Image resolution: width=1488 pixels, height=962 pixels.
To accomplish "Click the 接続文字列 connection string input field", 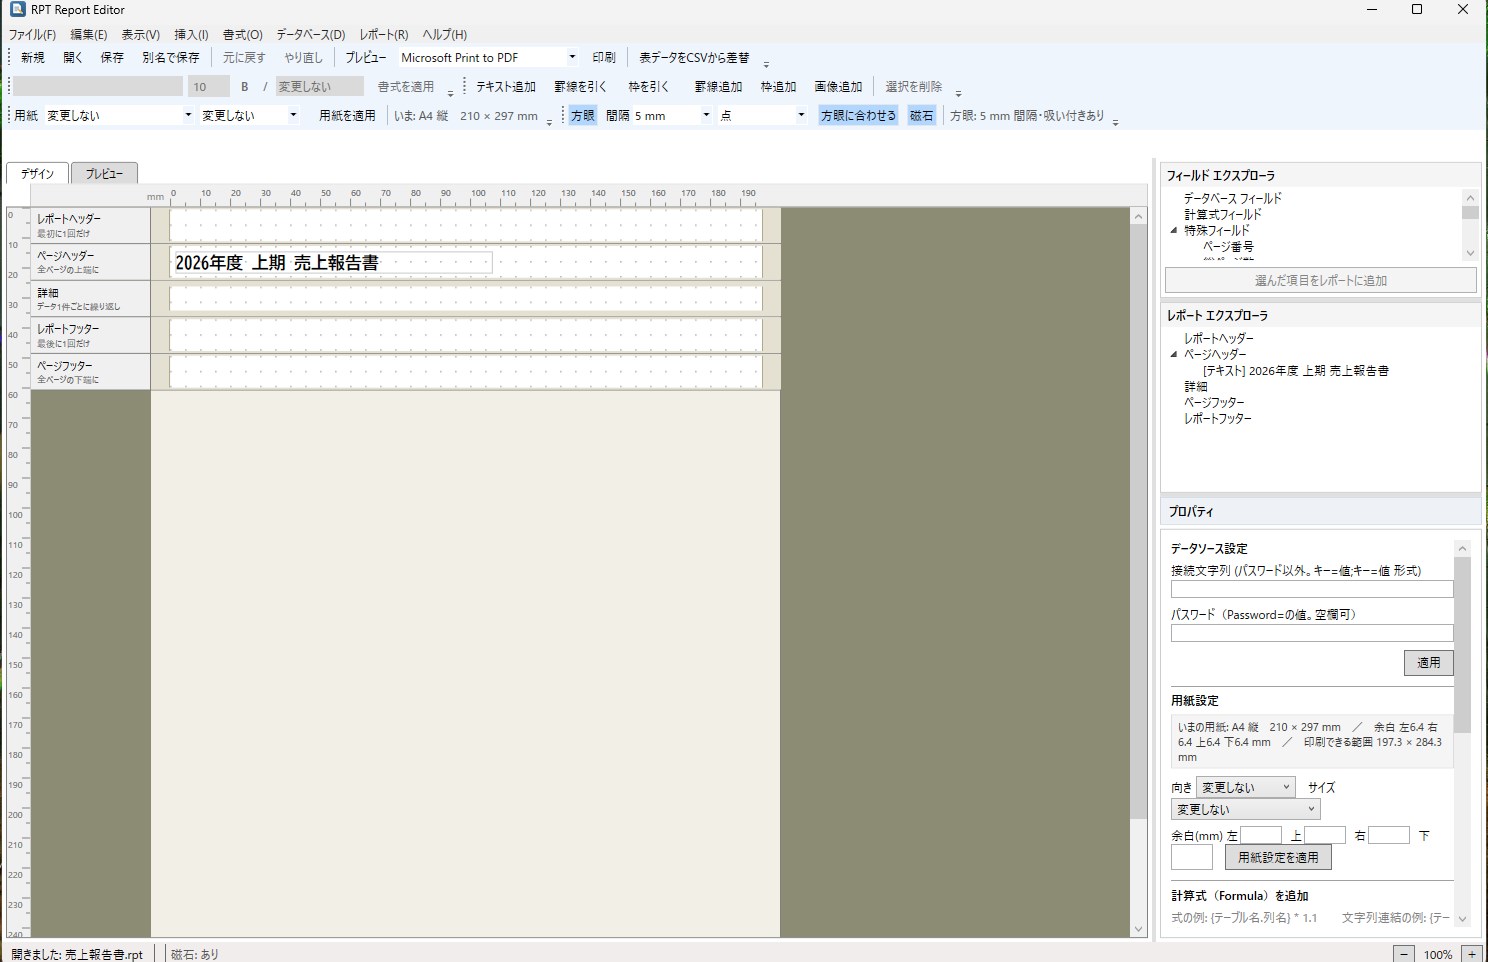I will point(1312,590).
